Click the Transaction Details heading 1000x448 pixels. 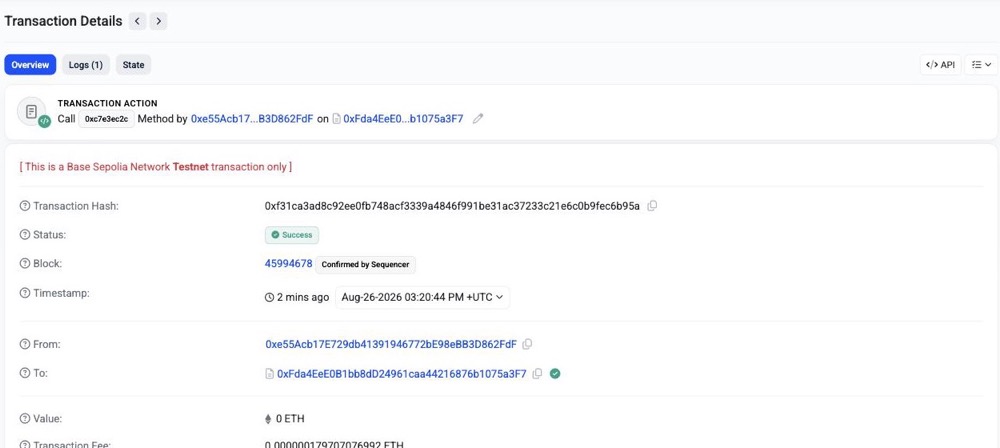63,21
